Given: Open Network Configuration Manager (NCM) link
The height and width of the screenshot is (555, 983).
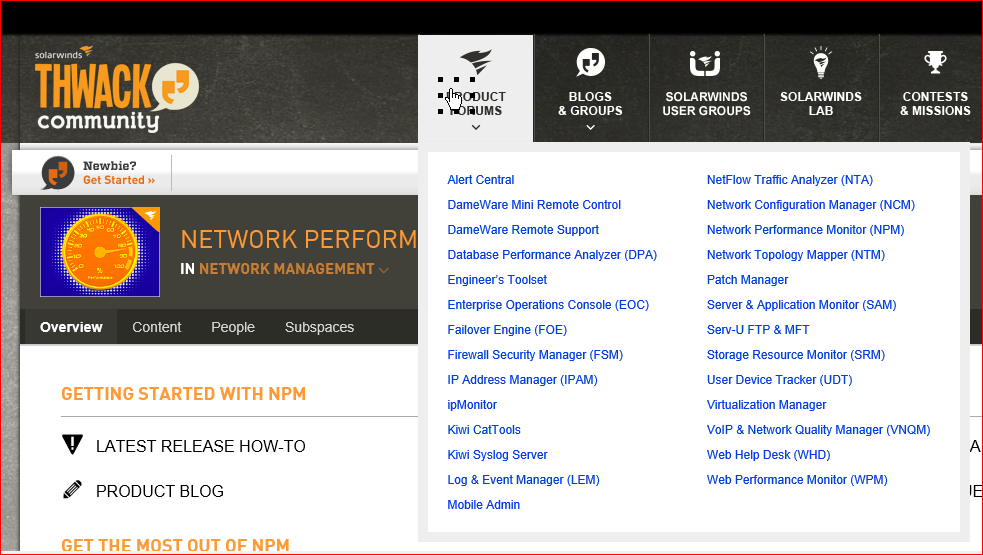Looking at the screenshot, I should (811, 204).
